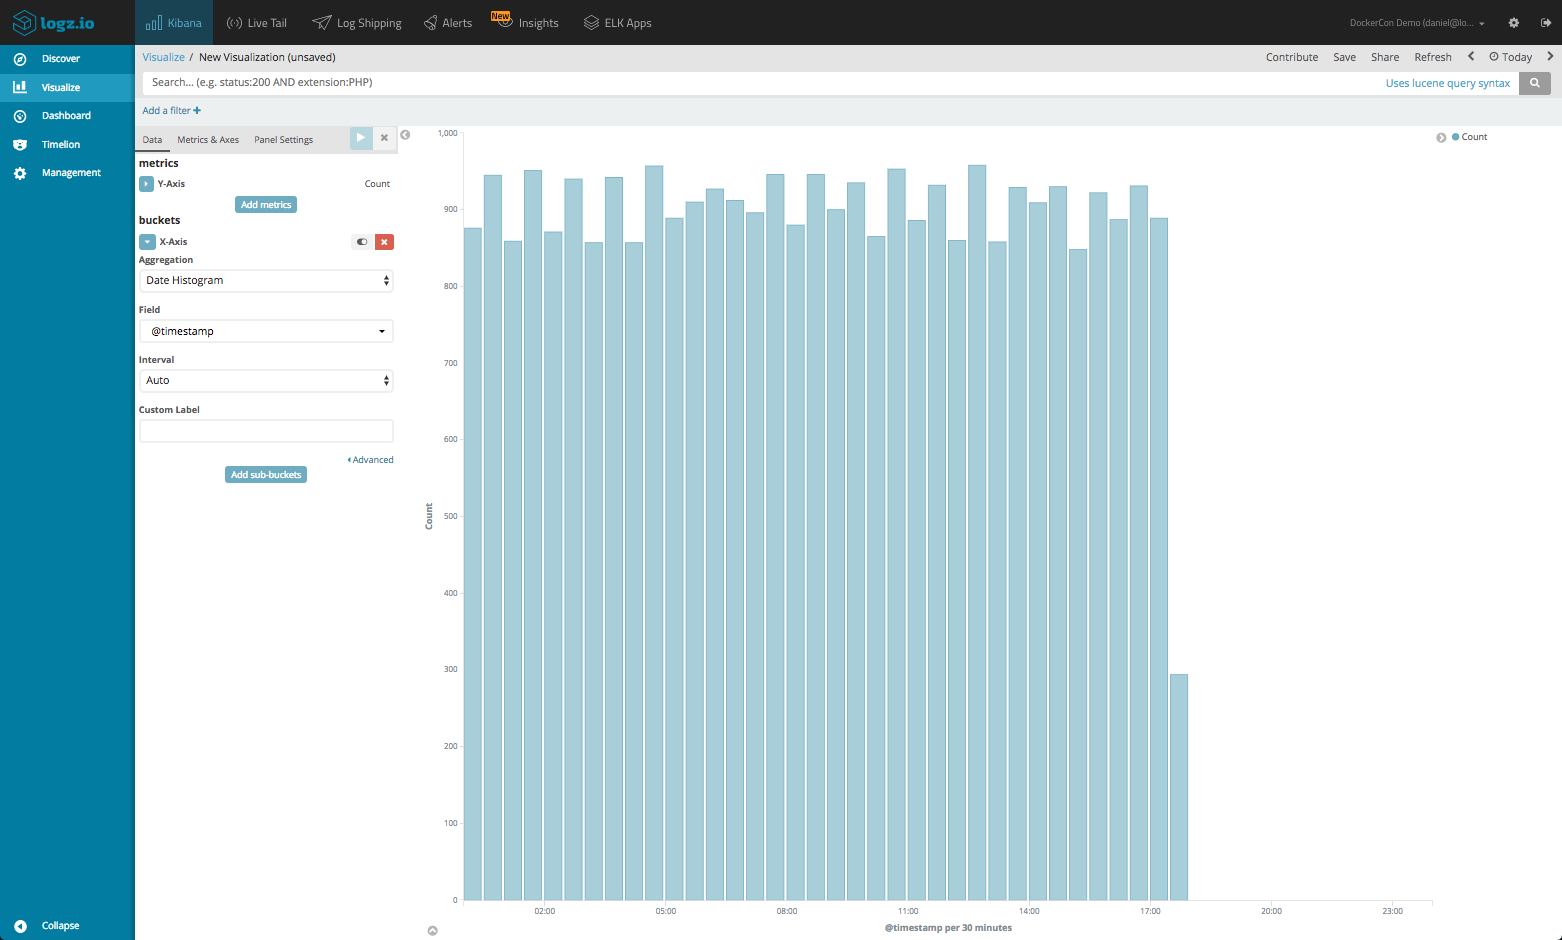Click Share in top bar
The width and height of the screenshot is (1562, 940).
[1385, 57]
